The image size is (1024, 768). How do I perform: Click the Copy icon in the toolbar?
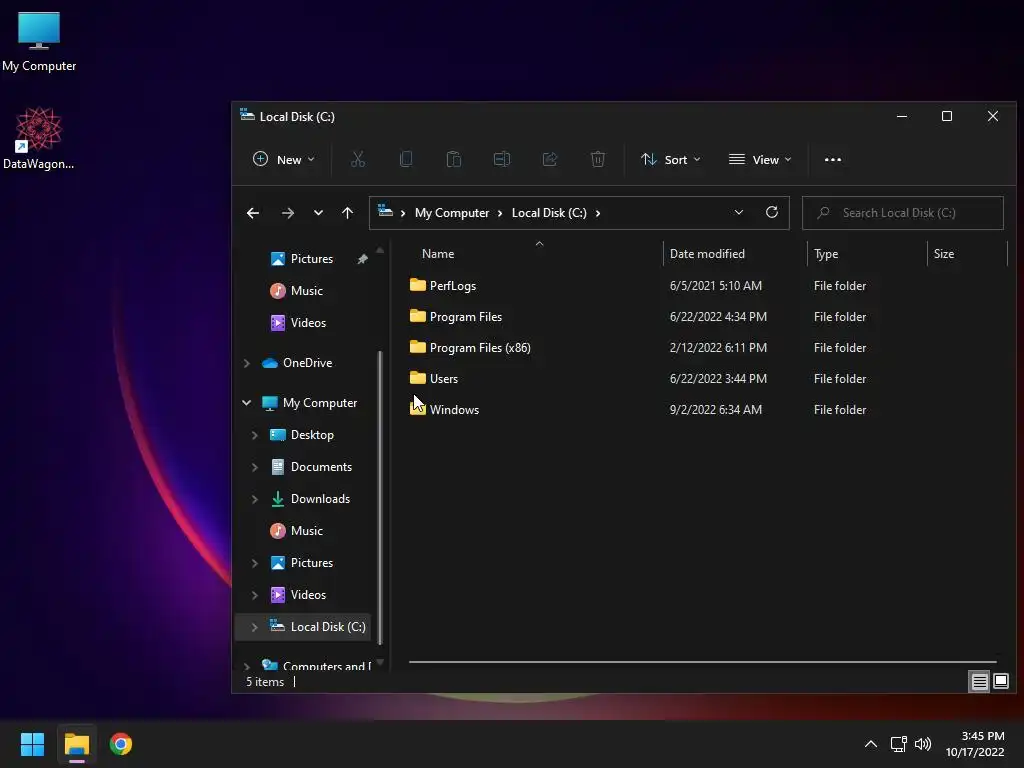(406, 159)
